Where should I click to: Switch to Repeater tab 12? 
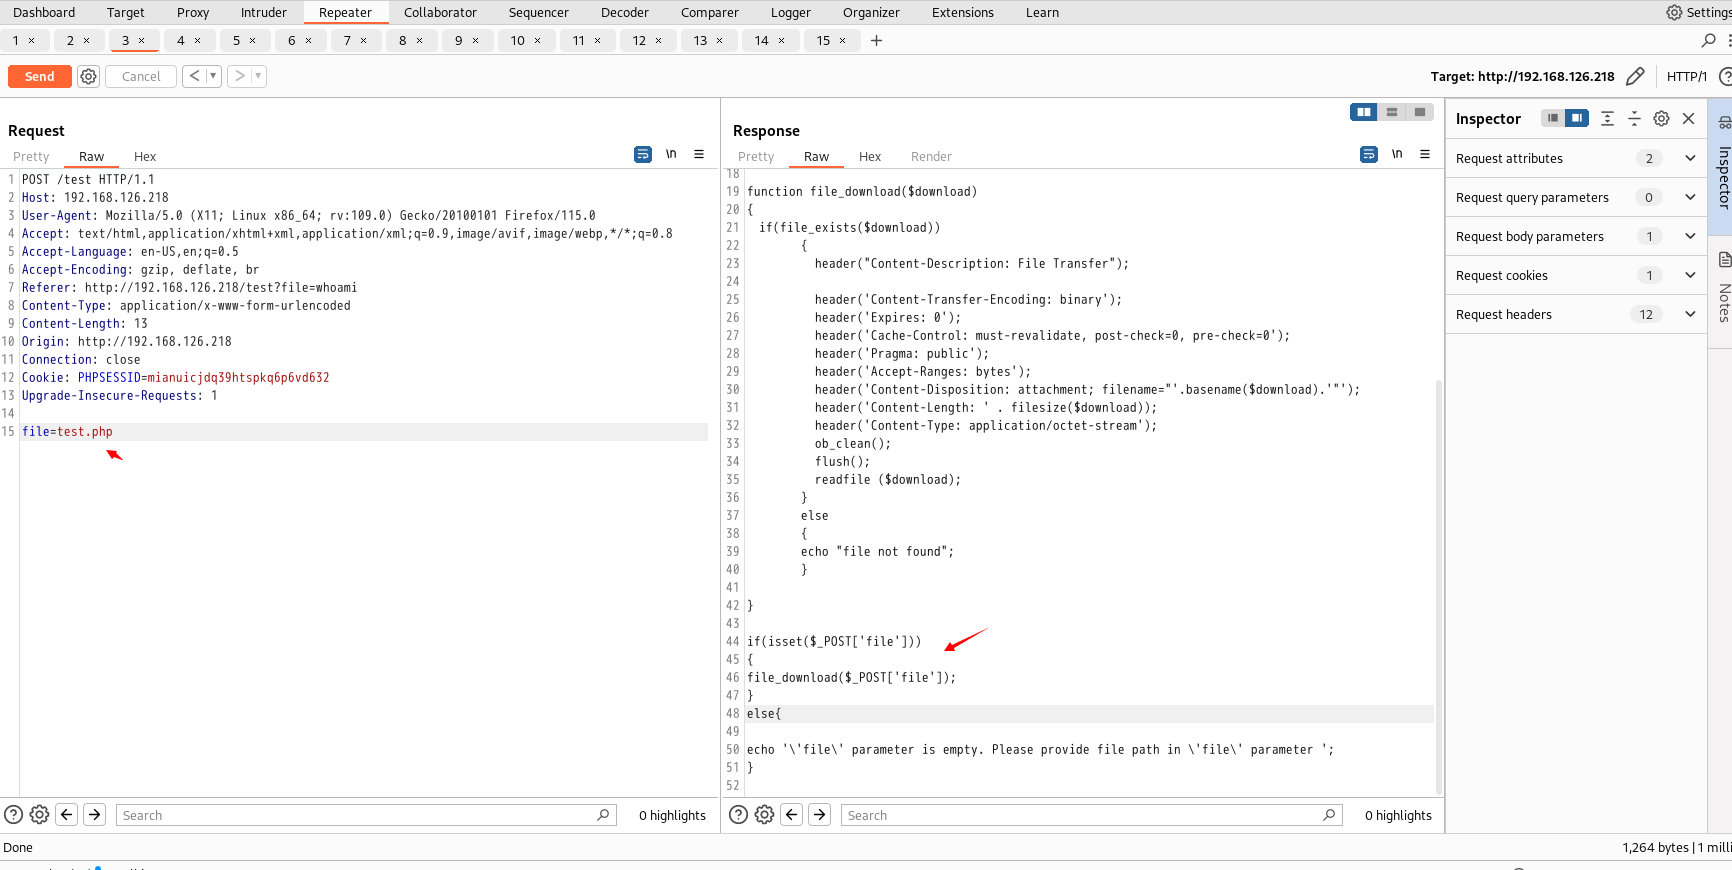click(x=647, y=40)
